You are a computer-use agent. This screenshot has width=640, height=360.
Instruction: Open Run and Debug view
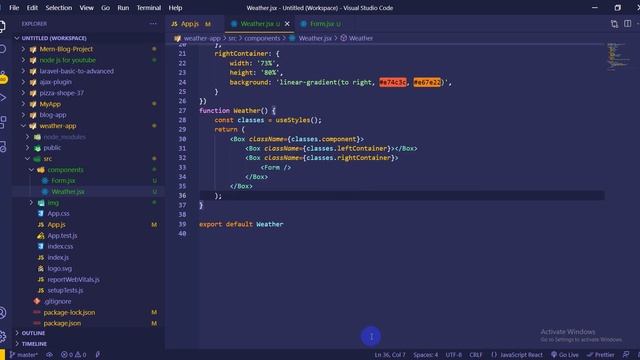2,98
